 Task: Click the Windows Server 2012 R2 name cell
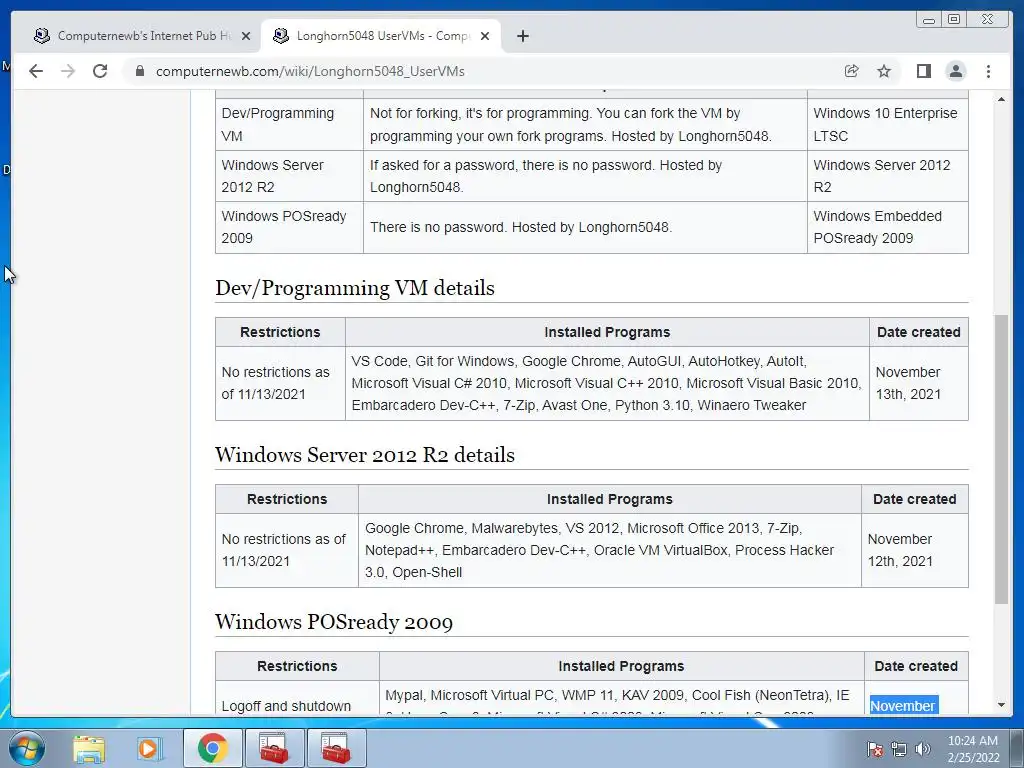click(x=289, y=176)
